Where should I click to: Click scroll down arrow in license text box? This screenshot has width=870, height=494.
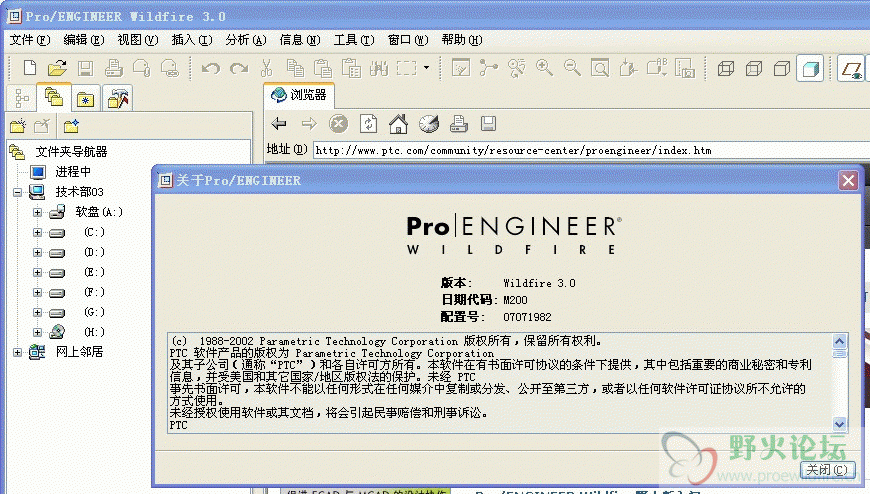coord(839,424)
